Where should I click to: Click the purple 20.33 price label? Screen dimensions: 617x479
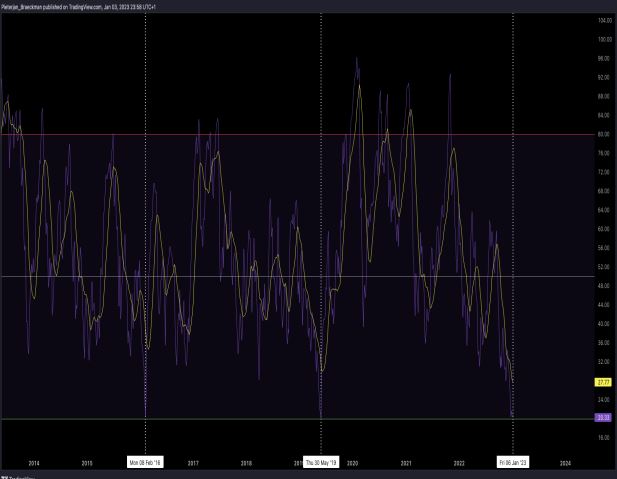(x=602, y=417)
